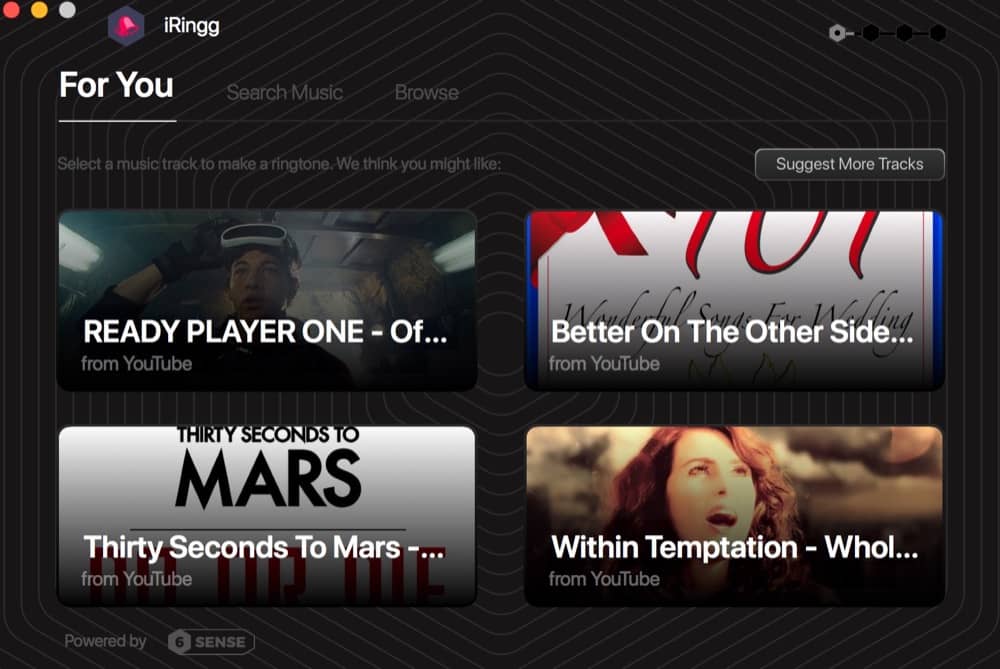Open the Browse tab
The width and height of the screenshot is (1000, 669).
[x=427, y=92]
